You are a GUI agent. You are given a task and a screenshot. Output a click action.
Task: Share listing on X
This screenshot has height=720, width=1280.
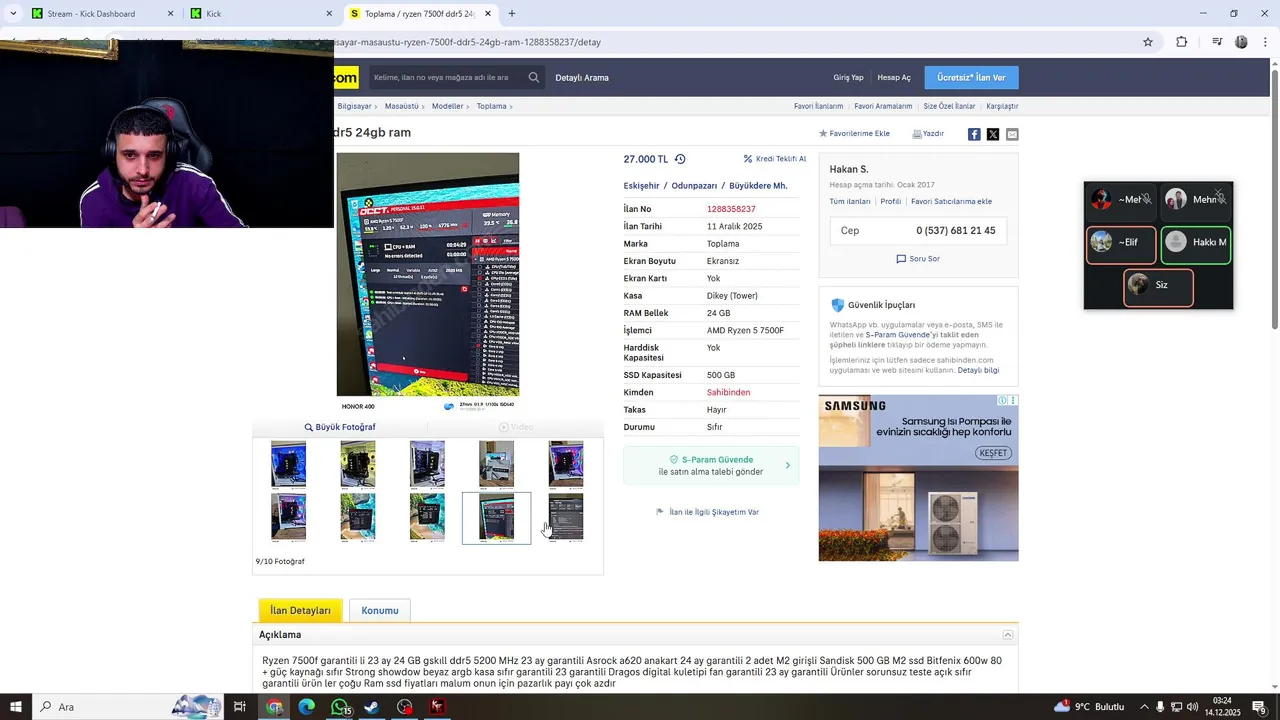click(x=993, y=134)
